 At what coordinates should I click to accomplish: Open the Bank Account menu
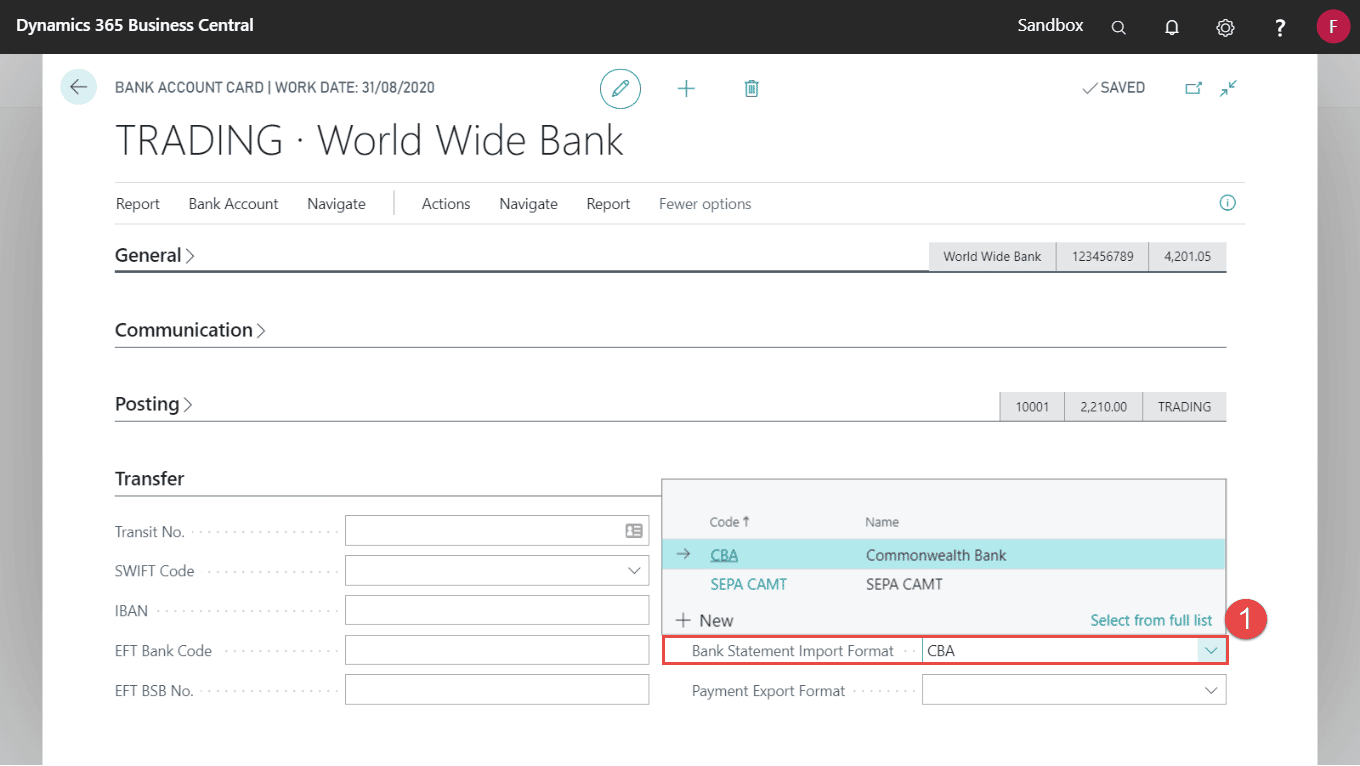pyautogui.click(x=233, y=204)
